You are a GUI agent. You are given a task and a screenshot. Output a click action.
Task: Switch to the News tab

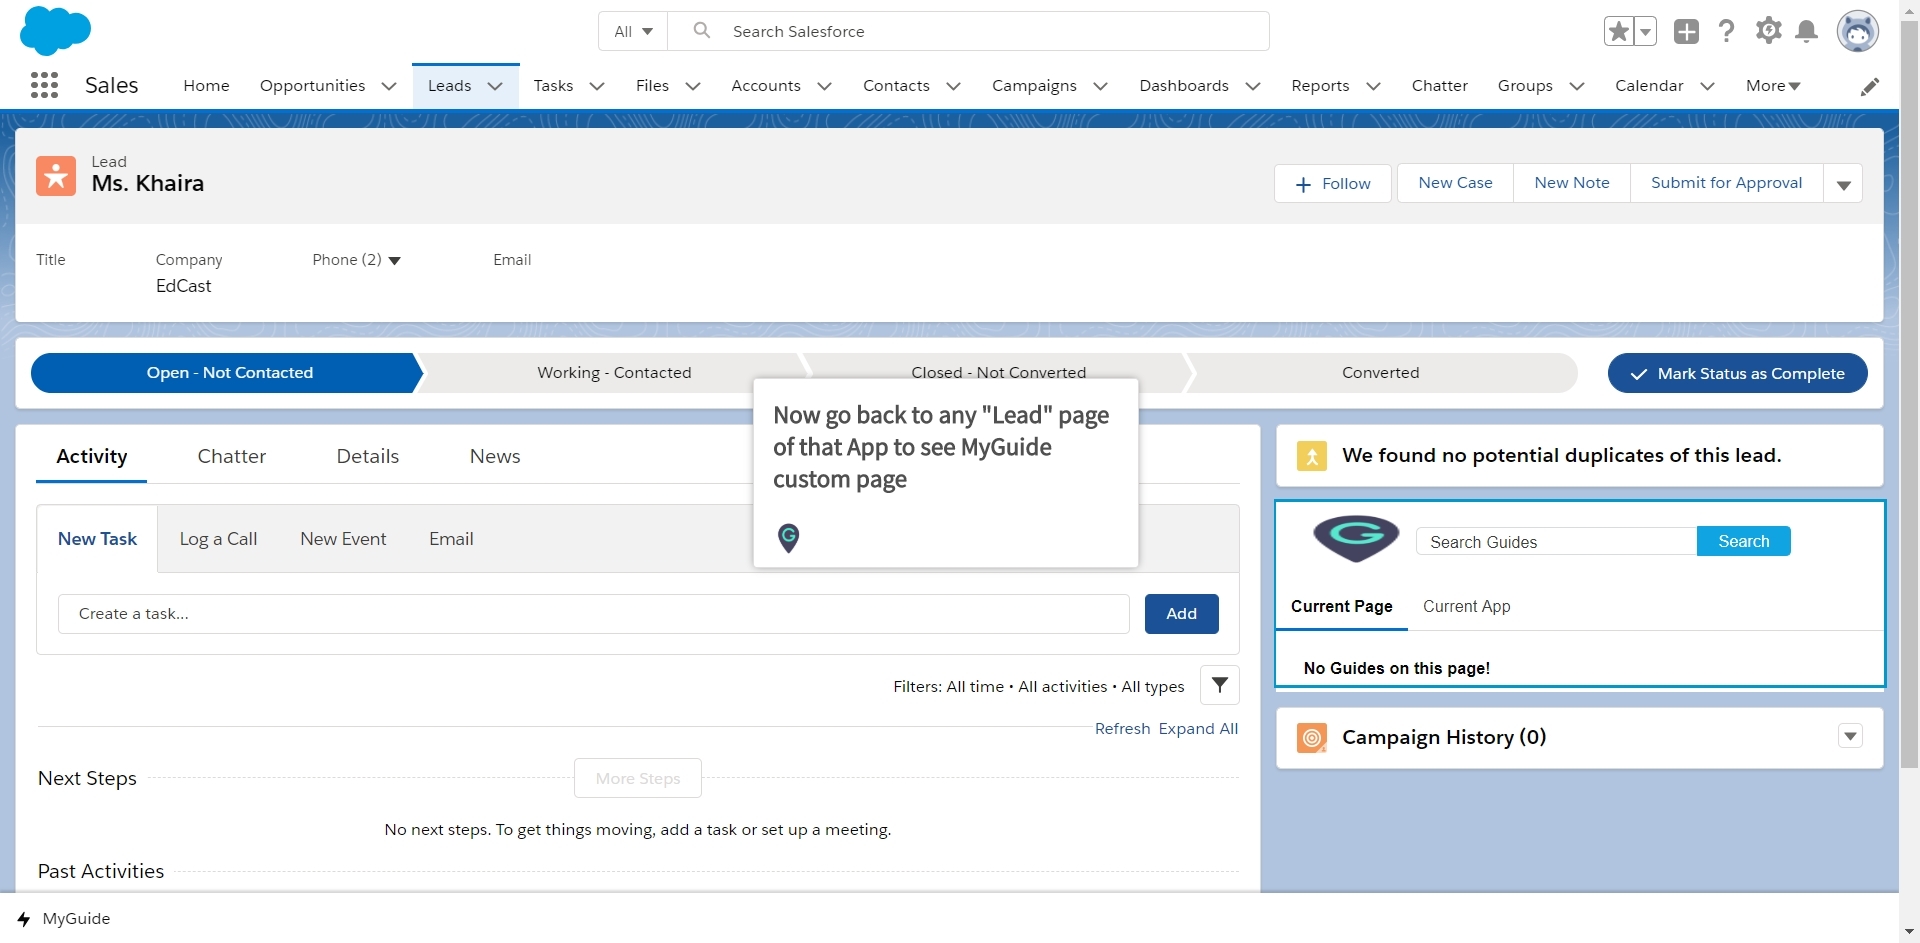pos(495,456)
